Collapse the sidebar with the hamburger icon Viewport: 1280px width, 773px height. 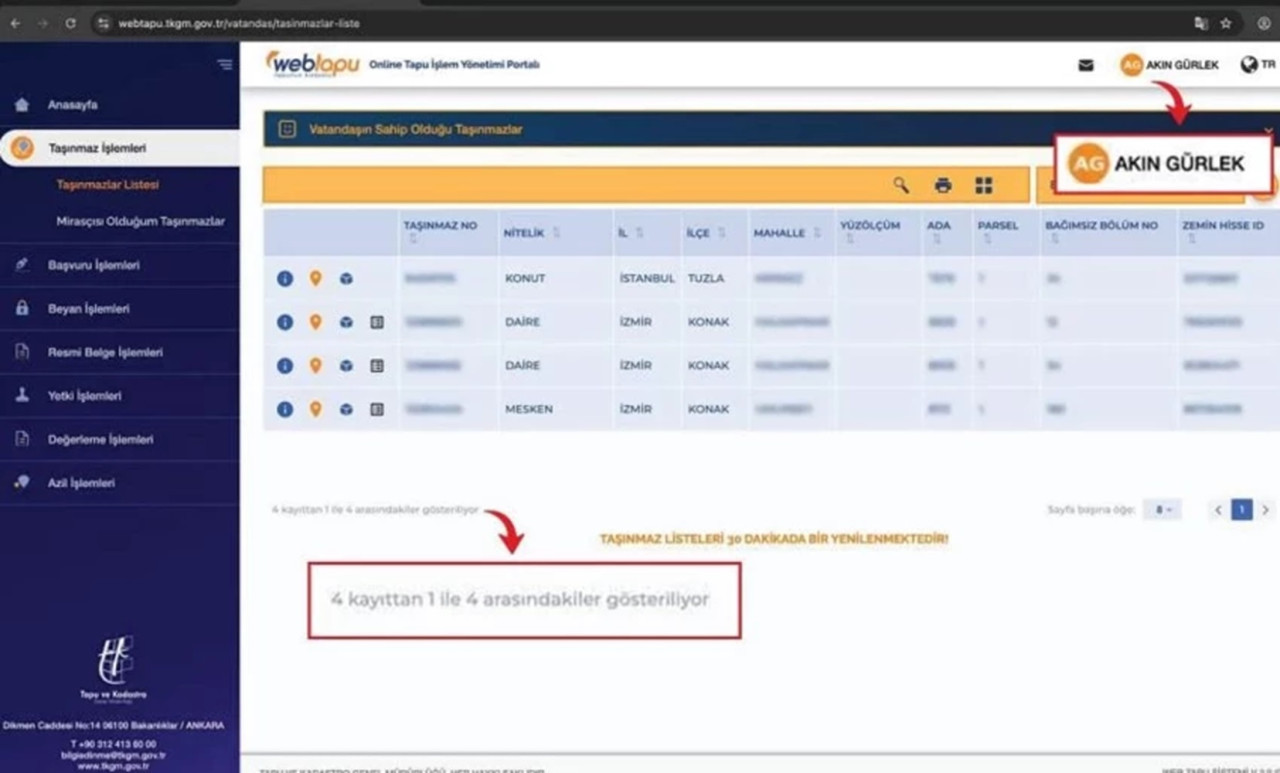(224, 65)
